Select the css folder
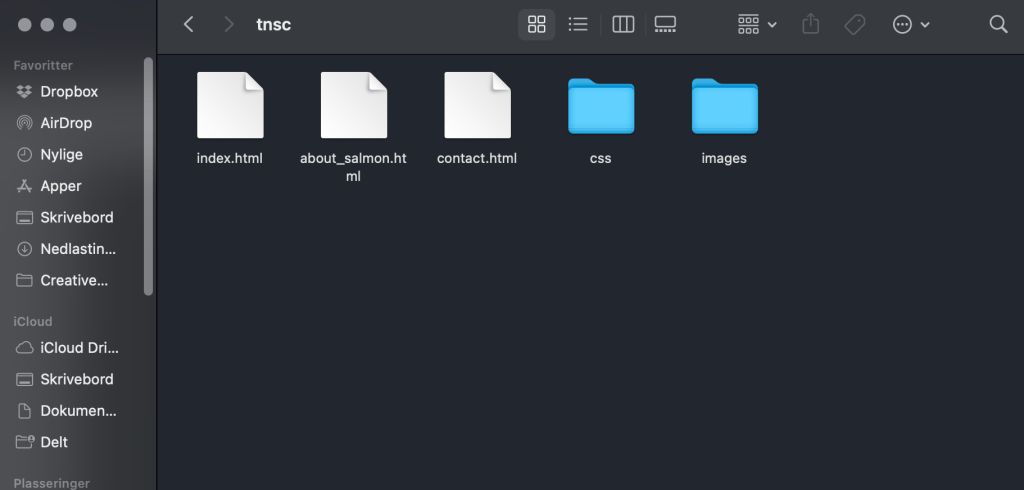Viewport: 1024px width, 490px height. 601,106
